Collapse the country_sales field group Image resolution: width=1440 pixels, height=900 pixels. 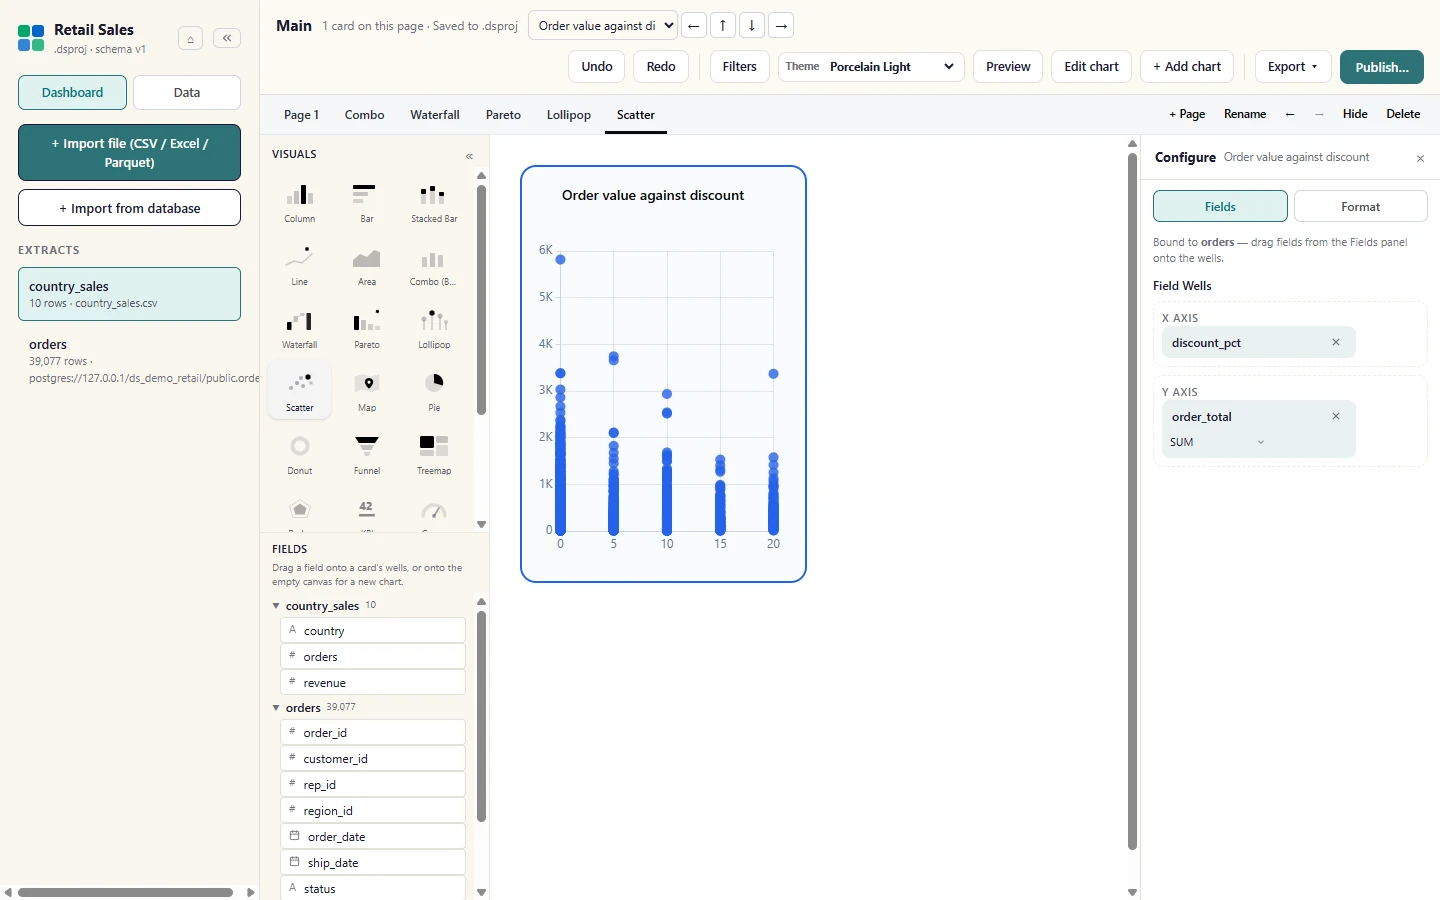[x=276, y=606]
